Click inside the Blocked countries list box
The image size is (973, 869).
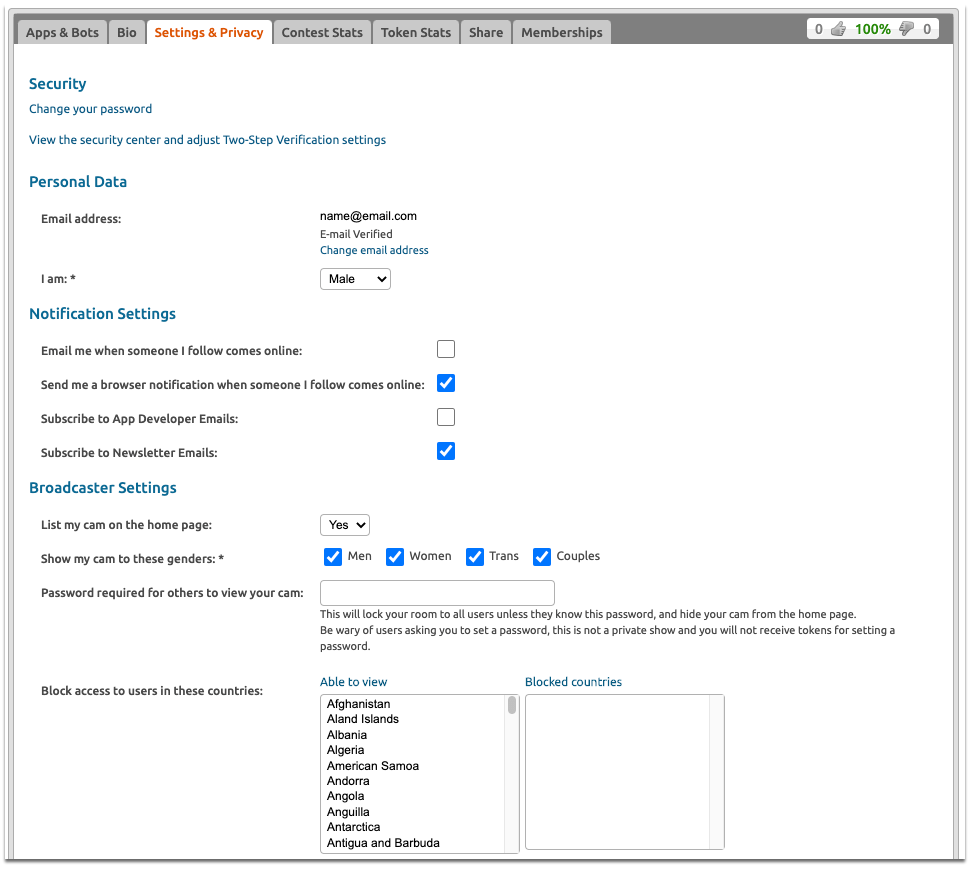[624, 772]
